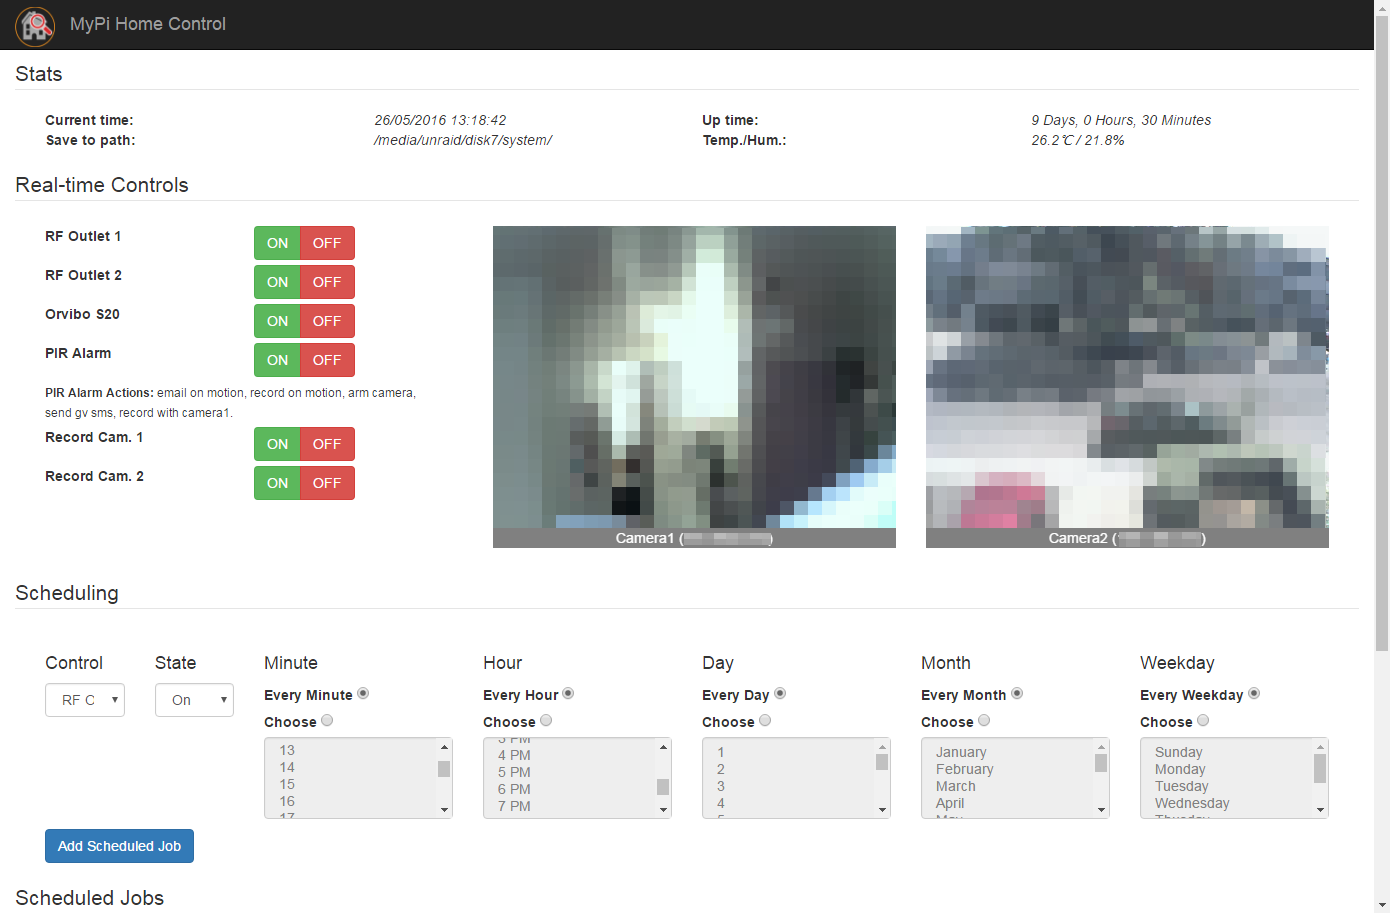Pick 5 PM in Hour list
This screenshot has height=913, width=1390.
click(570, 772)
